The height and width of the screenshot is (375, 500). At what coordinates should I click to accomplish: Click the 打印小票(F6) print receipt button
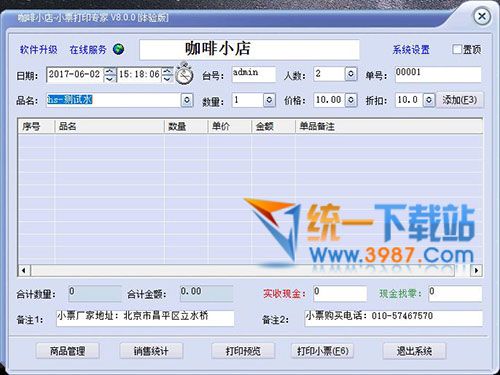click(322, 351)
